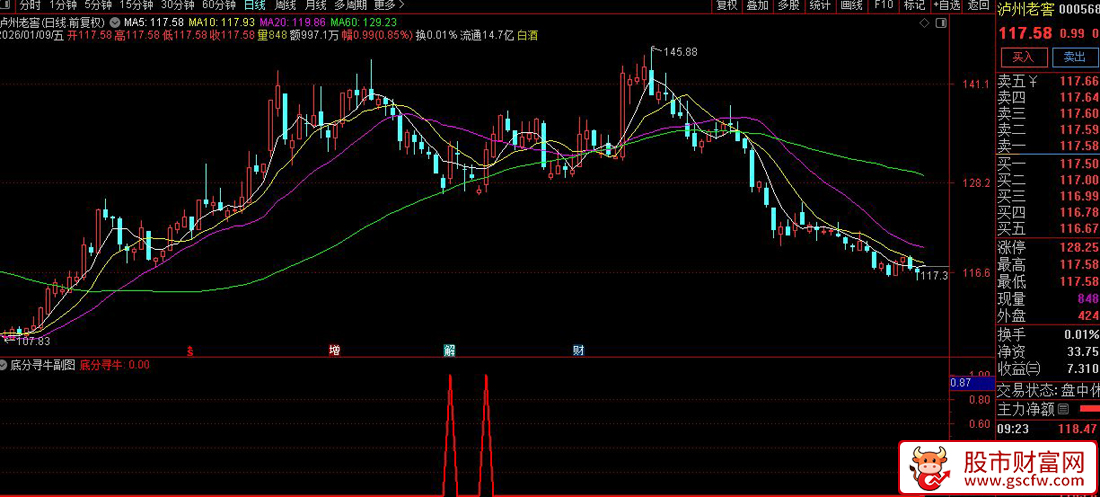1100x497 pixels.
Task: Click the 外盘 424 row
Action: pos(1048,316)
